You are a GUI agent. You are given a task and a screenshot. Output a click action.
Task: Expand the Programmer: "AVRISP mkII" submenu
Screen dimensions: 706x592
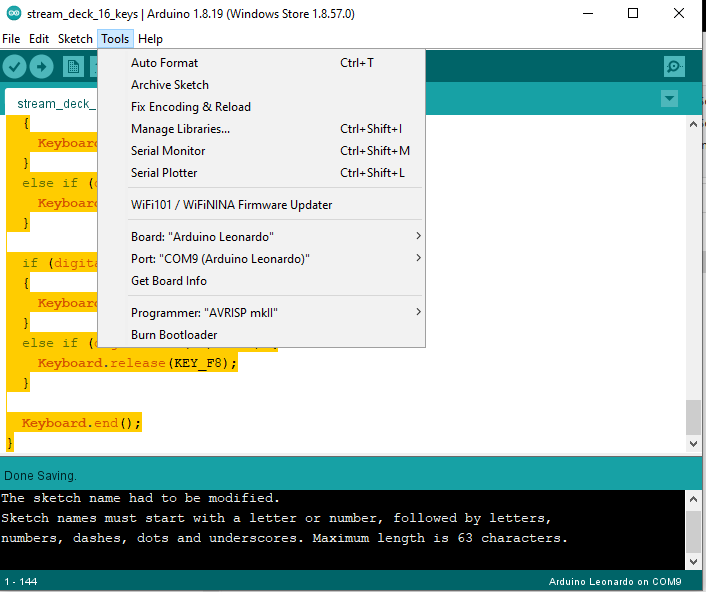pyautogui.click(x=275, y=312)
